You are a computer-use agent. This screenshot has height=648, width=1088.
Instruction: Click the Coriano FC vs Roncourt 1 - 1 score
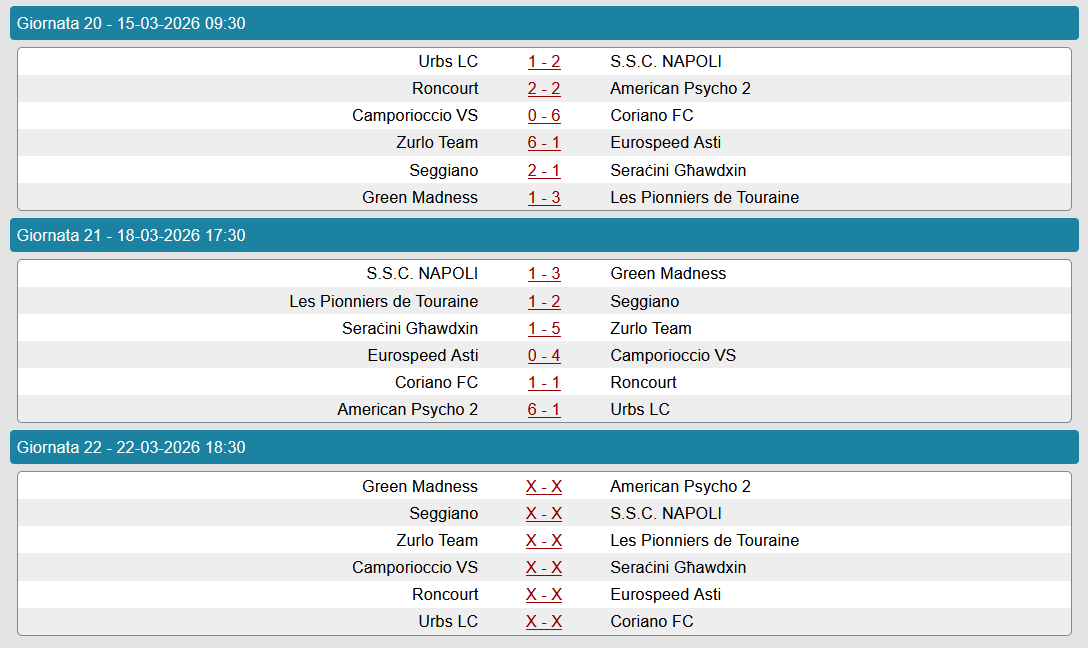544,383
